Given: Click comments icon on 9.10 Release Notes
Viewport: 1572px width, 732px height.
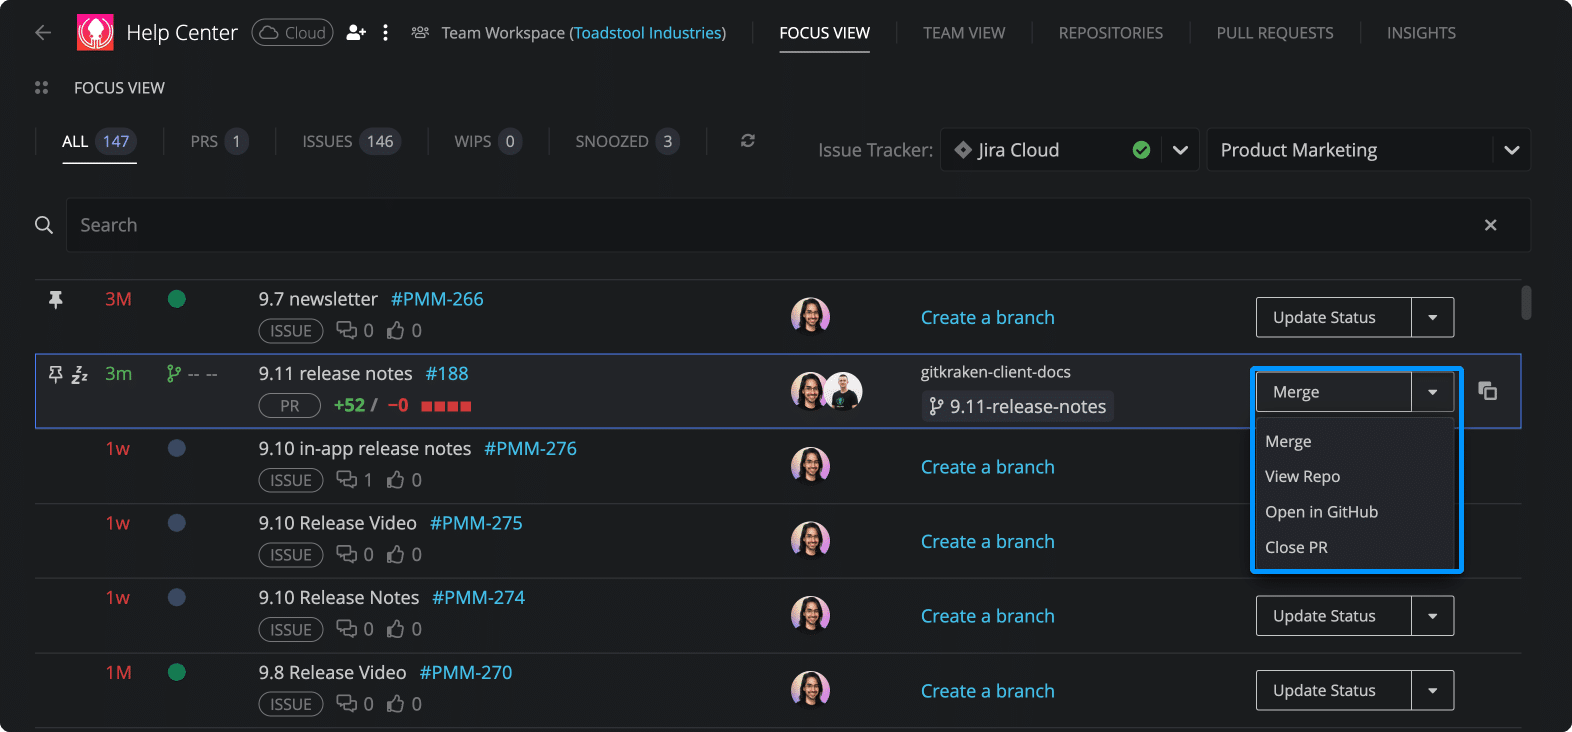Looking at the screenshot, I should tap(346, 629).
